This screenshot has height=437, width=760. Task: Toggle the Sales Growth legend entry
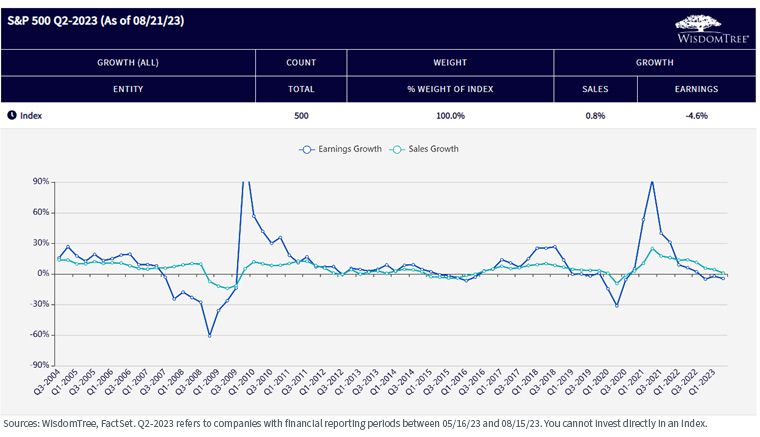pos(425,149)
